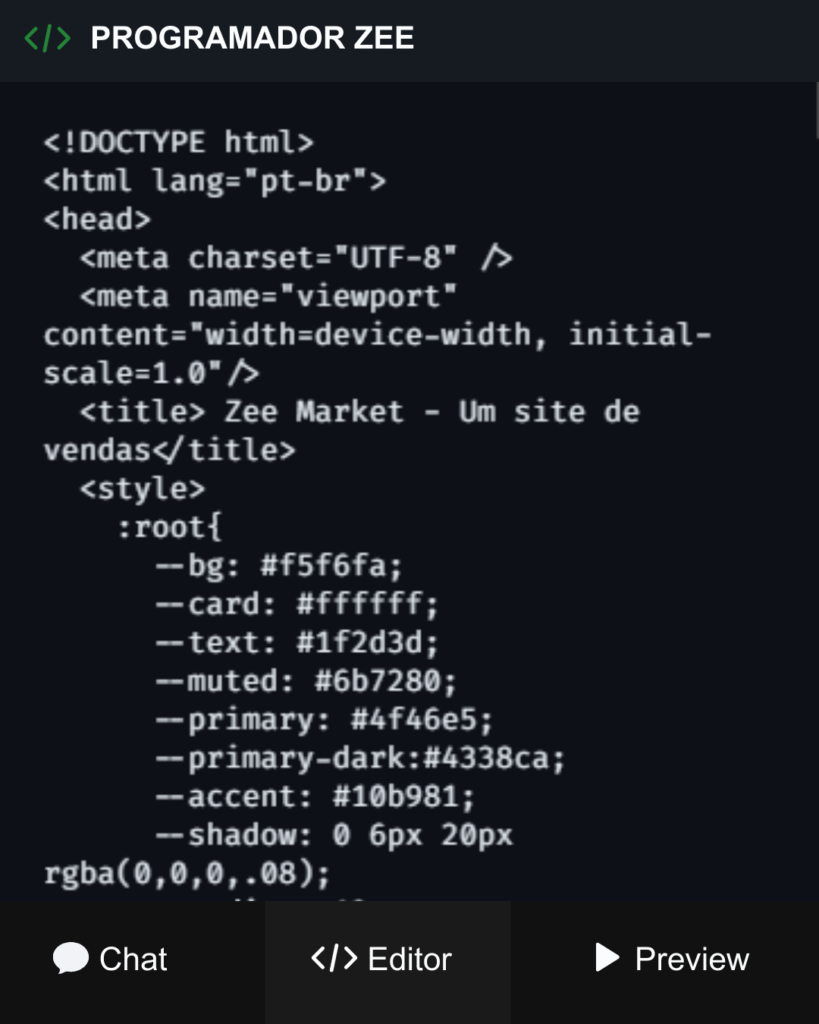Click the Editor code brackets icon
Image resolution: width=819 pixels, height=1024 pixels.
[x=333, y=958]
